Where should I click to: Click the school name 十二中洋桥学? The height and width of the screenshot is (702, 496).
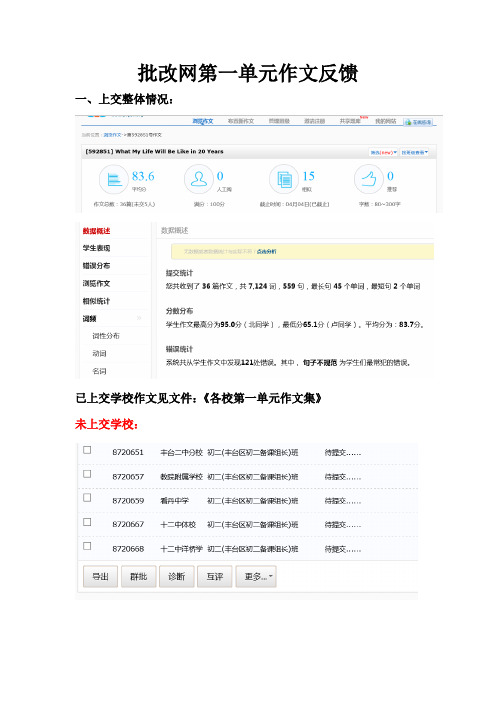tap(181, 549)
